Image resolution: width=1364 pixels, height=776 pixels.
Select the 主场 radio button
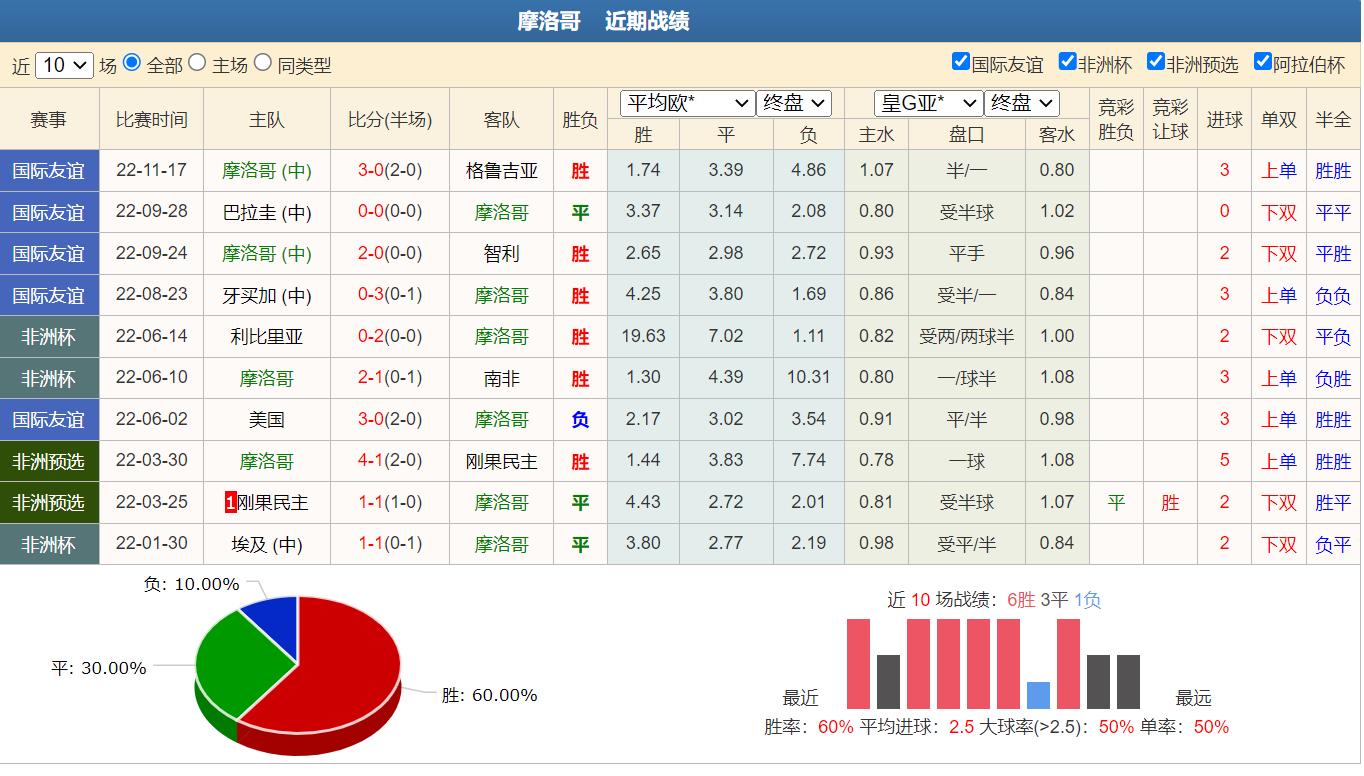pyautogui.click(x=197, y=63)
